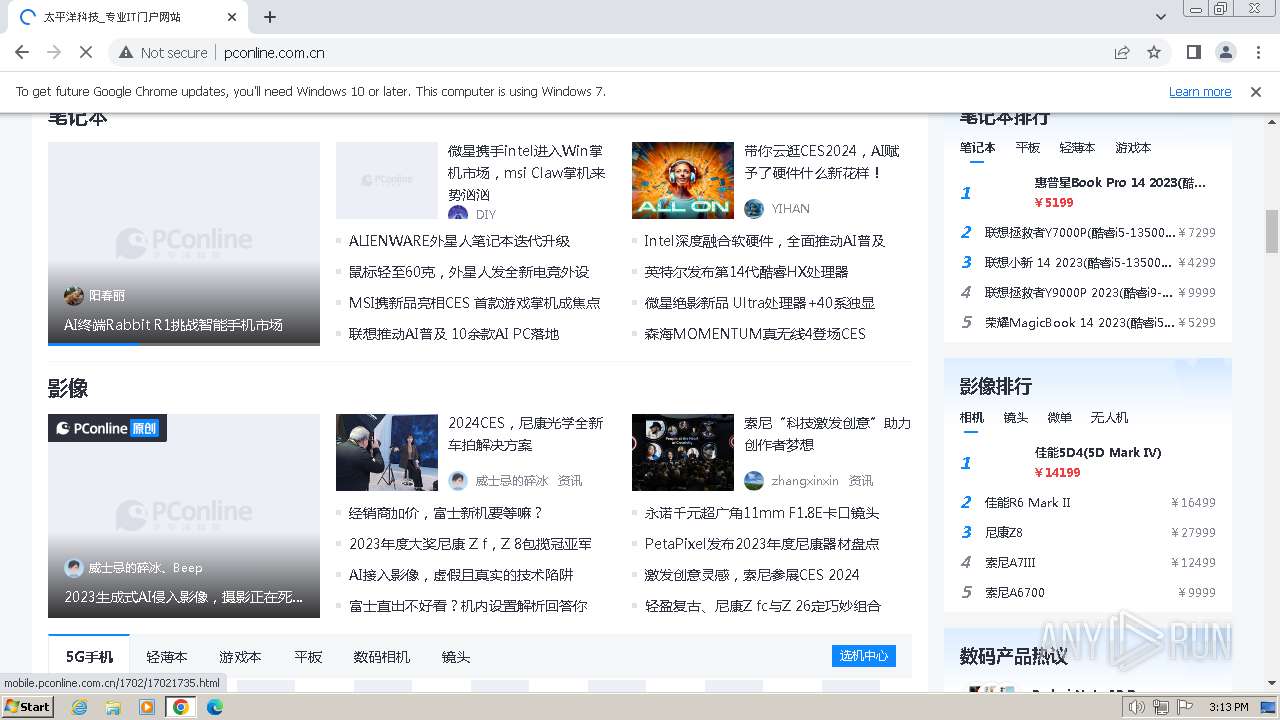Open 联想拯救者Y7000P ranking entry
The height and width of the screenshot is (720, 1280).
tap(1080, 232)
